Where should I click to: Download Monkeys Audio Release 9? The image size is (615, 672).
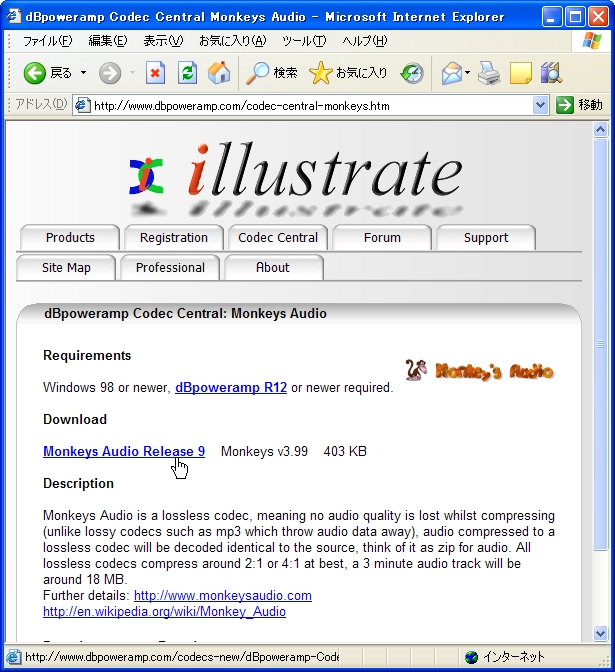click(124, 451)
